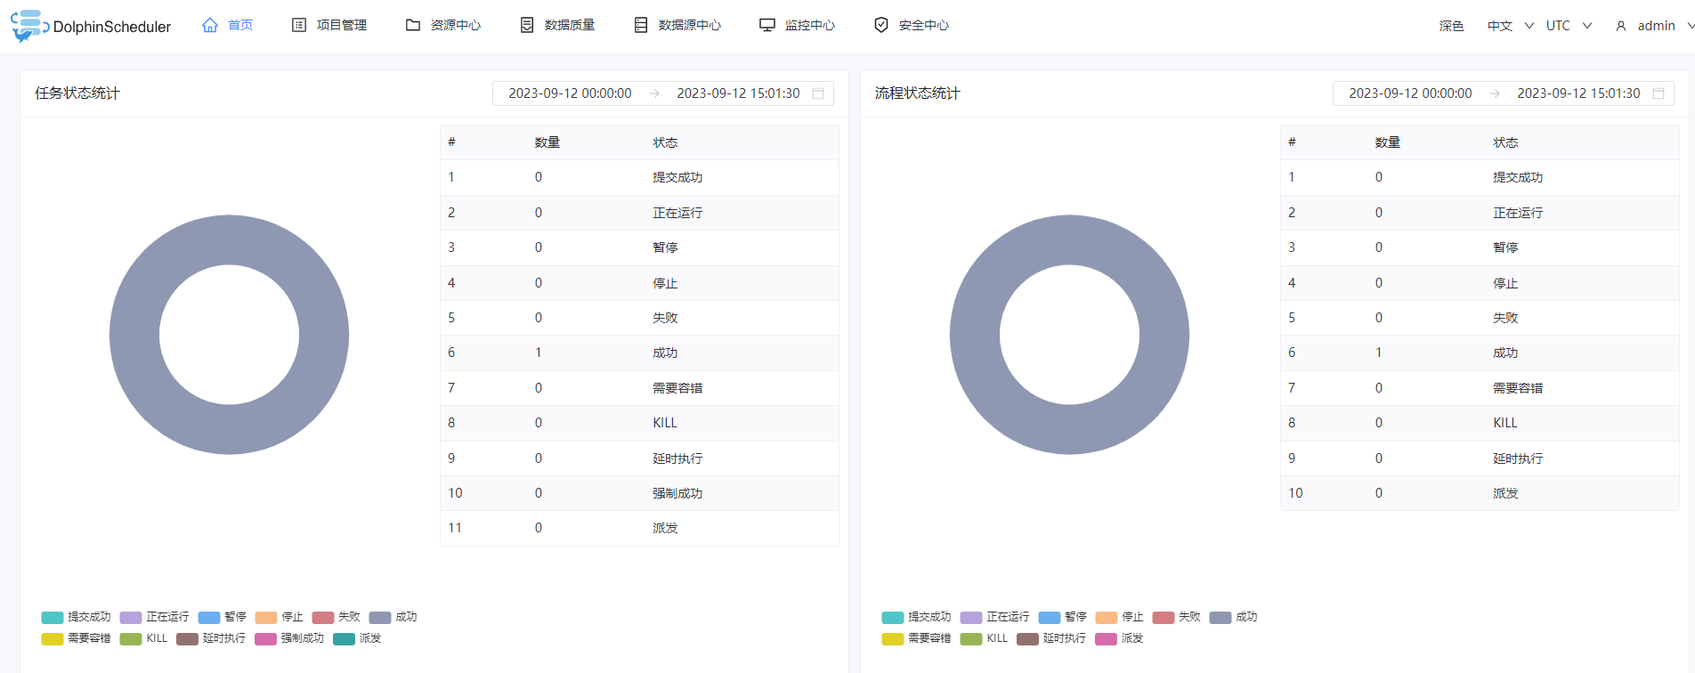Click the monitor center screen icon

[x=767, y=25]
